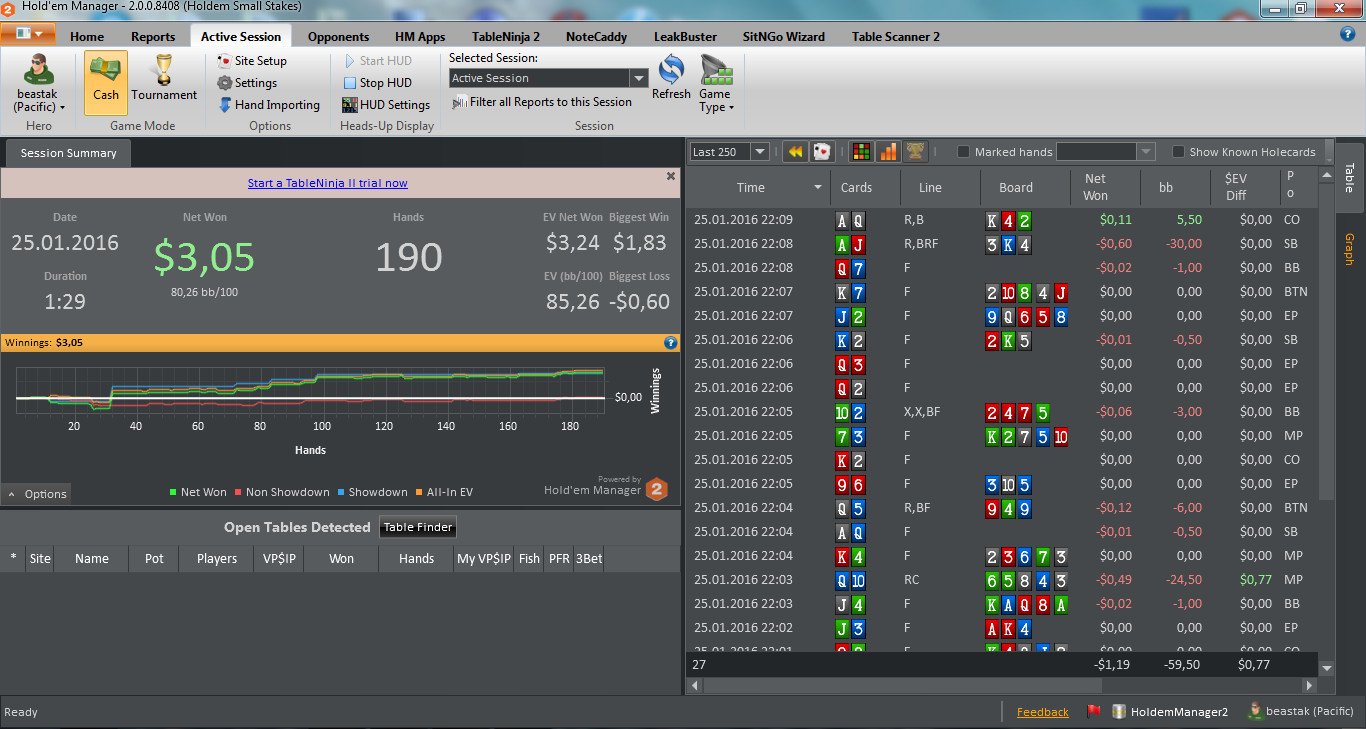Screen dimensions: 1366x729
Task: Click the yellow rewind arrows icon
Action: (796, 152)
